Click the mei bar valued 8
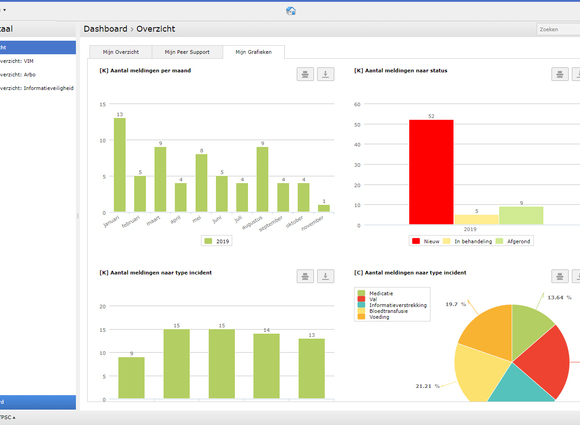Screen dimensions: 580x425 pos(201,183)
